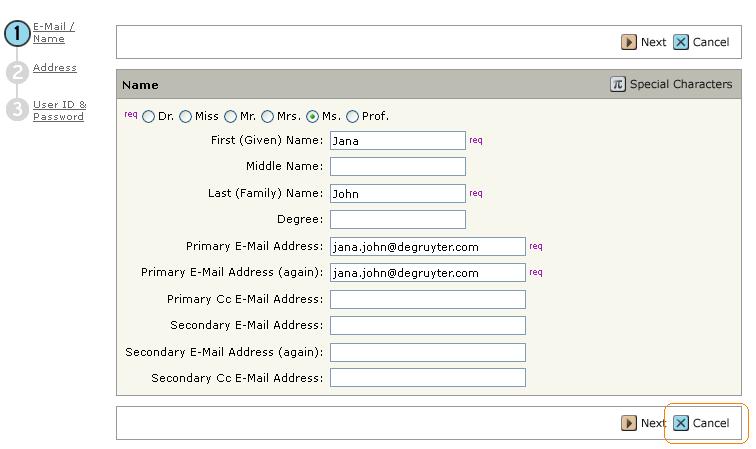Go to the Address step link

tap(54, 68)
